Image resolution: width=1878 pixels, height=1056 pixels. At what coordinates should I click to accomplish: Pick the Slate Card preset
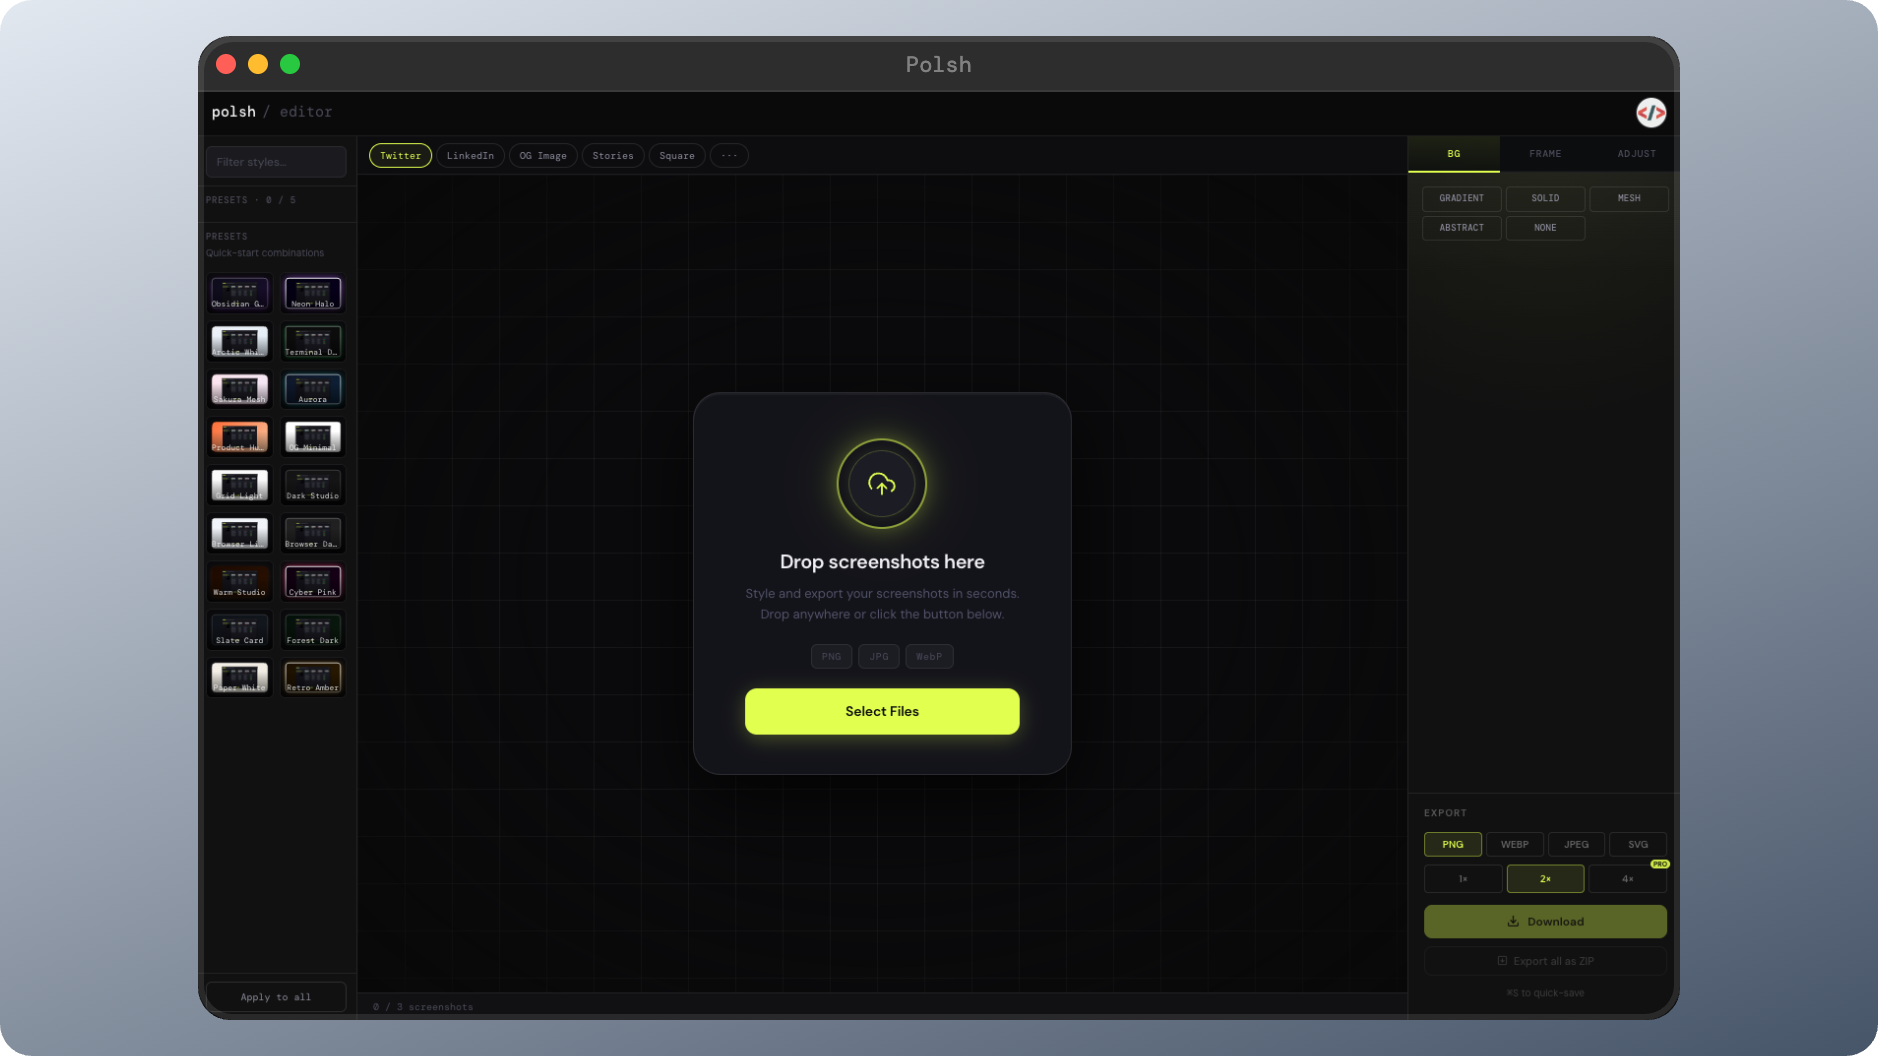click(239, 629)
